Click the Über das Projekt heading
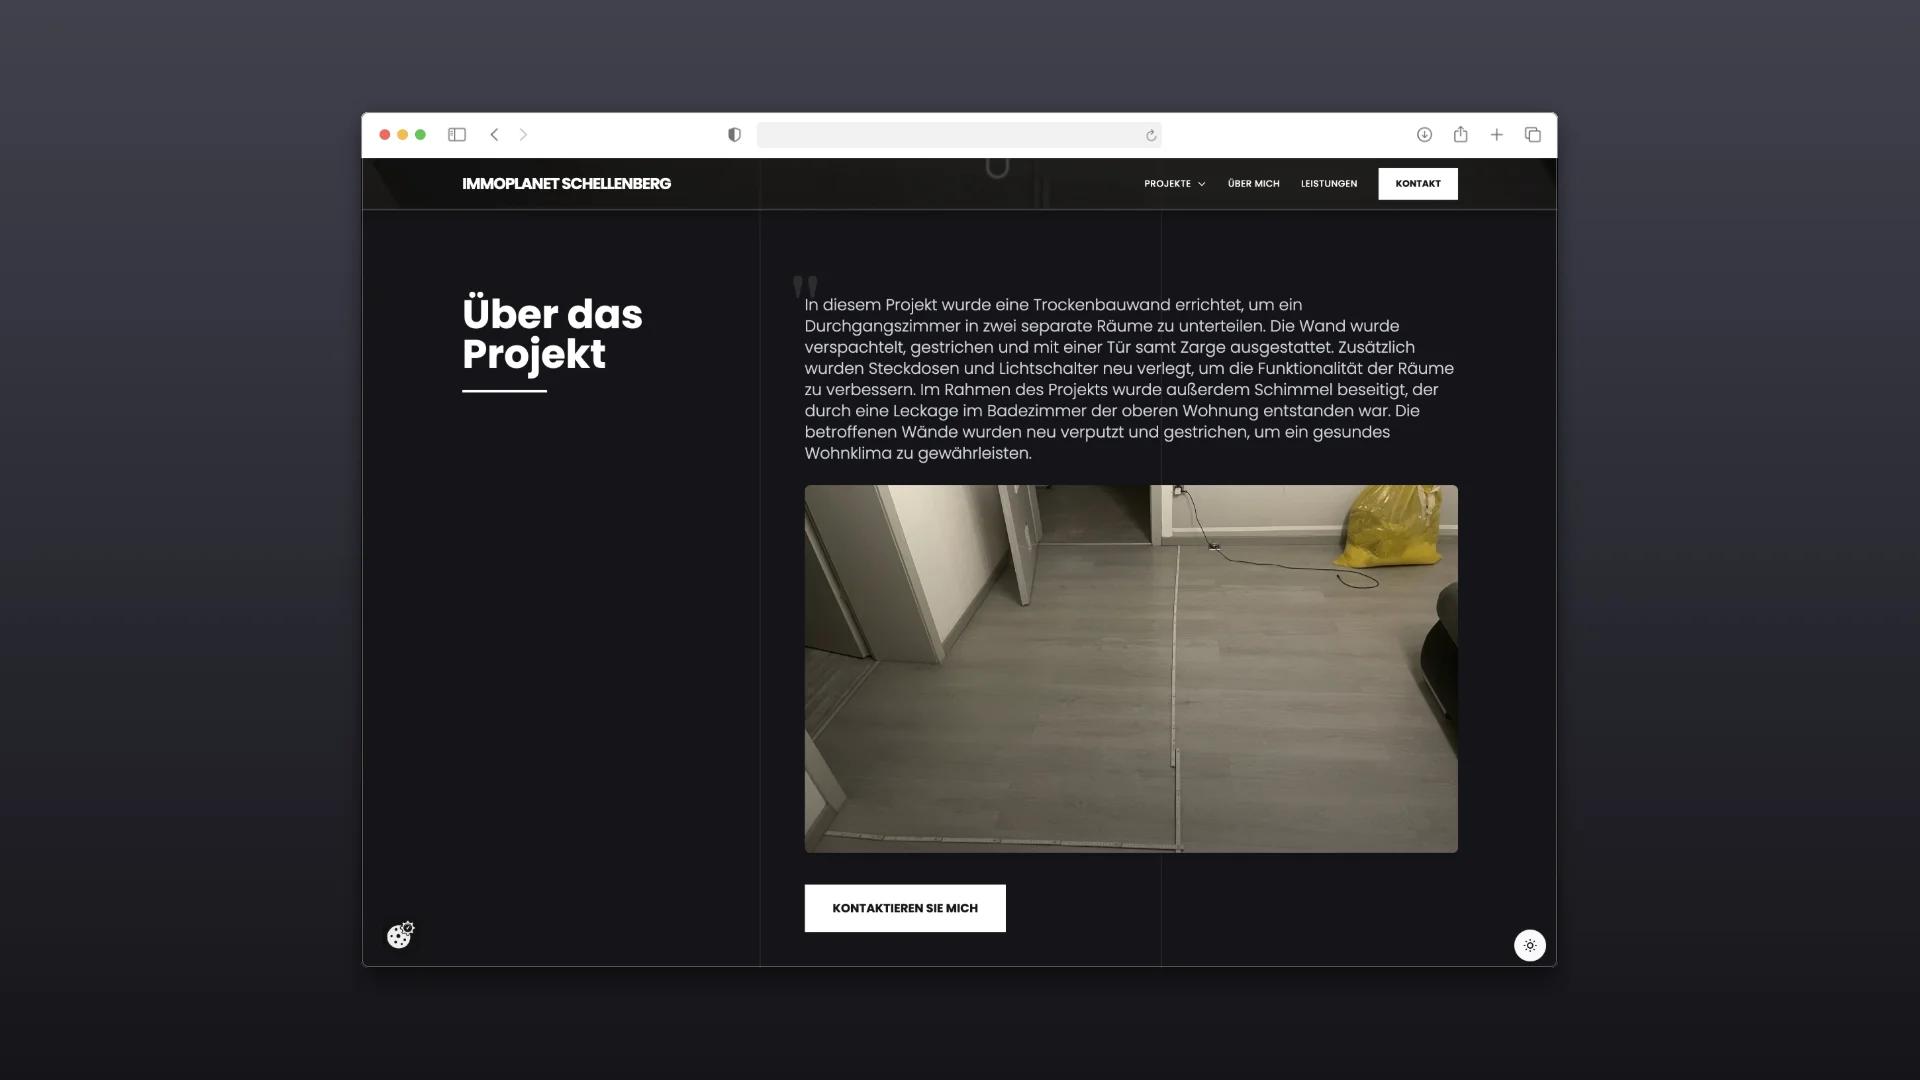This screenshot has height=1080, width=1920. [552, 334]
